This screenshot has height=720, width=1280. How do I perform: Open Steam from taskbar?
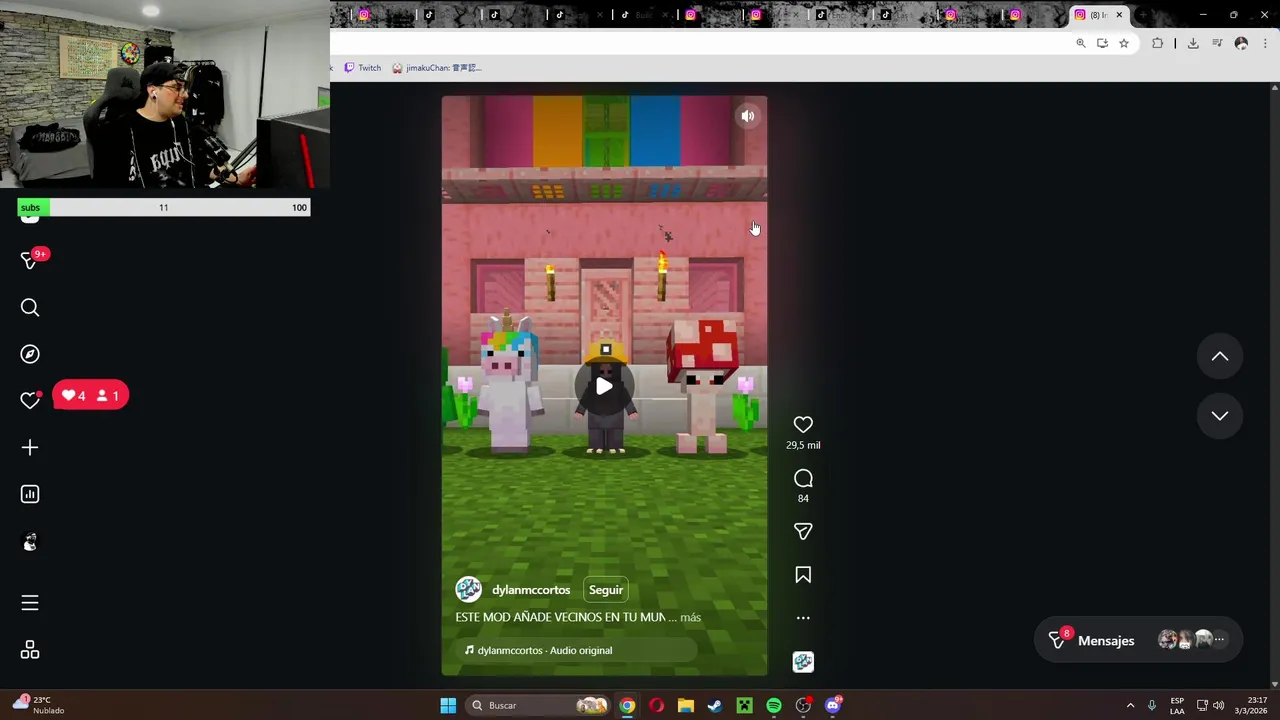[715, 706]
